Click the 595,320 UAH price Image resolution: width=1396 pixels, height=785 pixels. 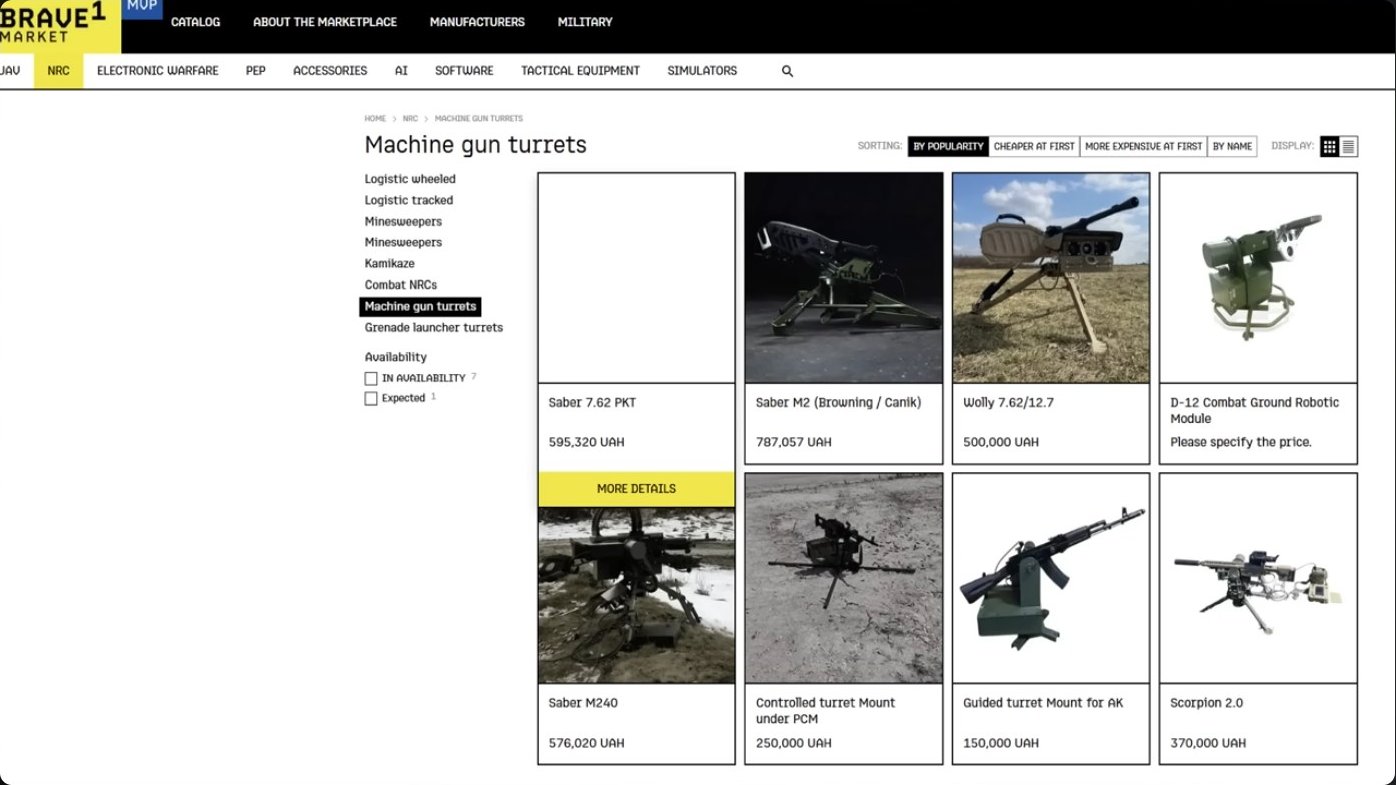(x=587, y=442)
